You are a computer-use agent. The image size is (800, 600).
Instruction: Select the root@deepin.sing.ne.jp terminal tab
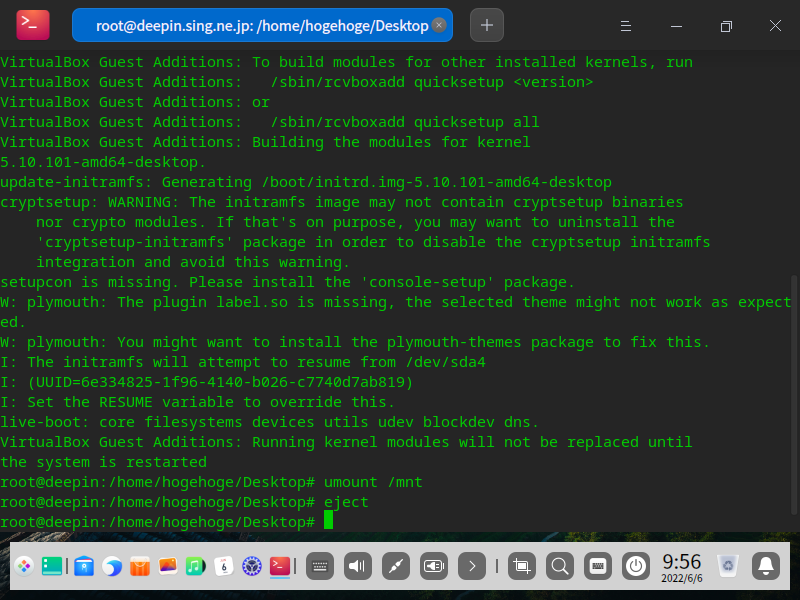pyautogui.click(x=262, y=25)
